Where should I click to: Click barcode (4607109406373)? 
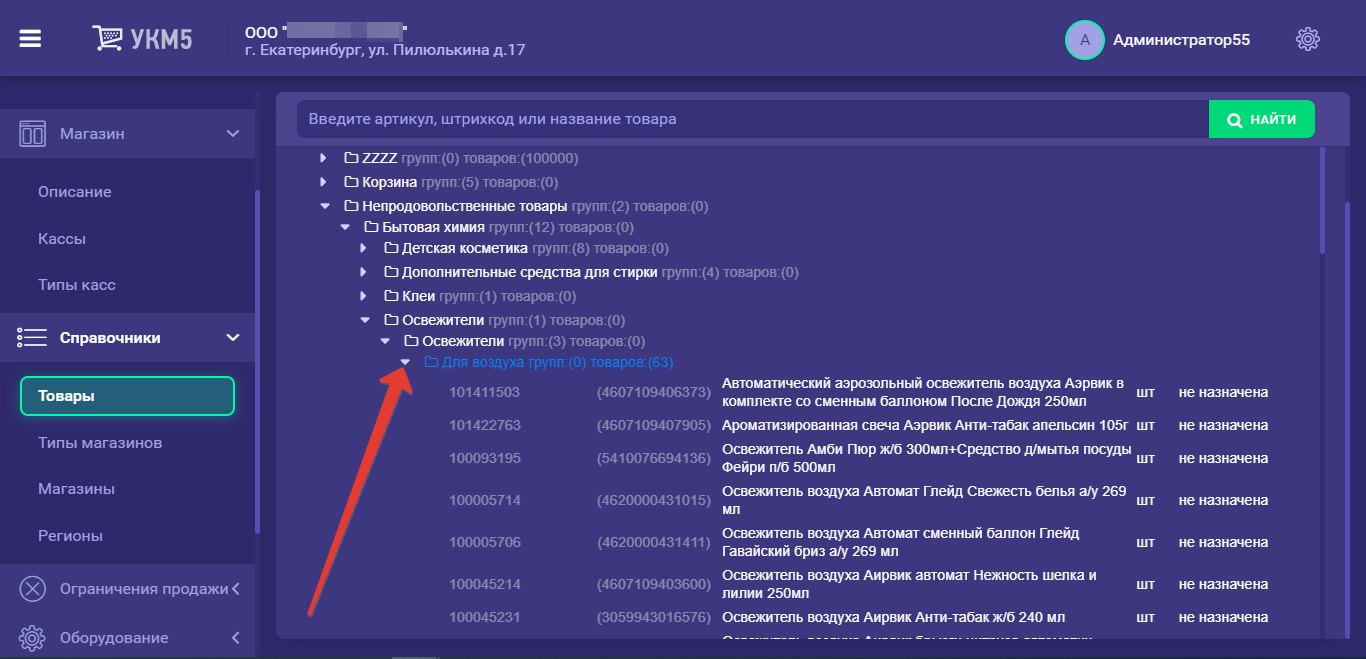(x=654, y=392)
